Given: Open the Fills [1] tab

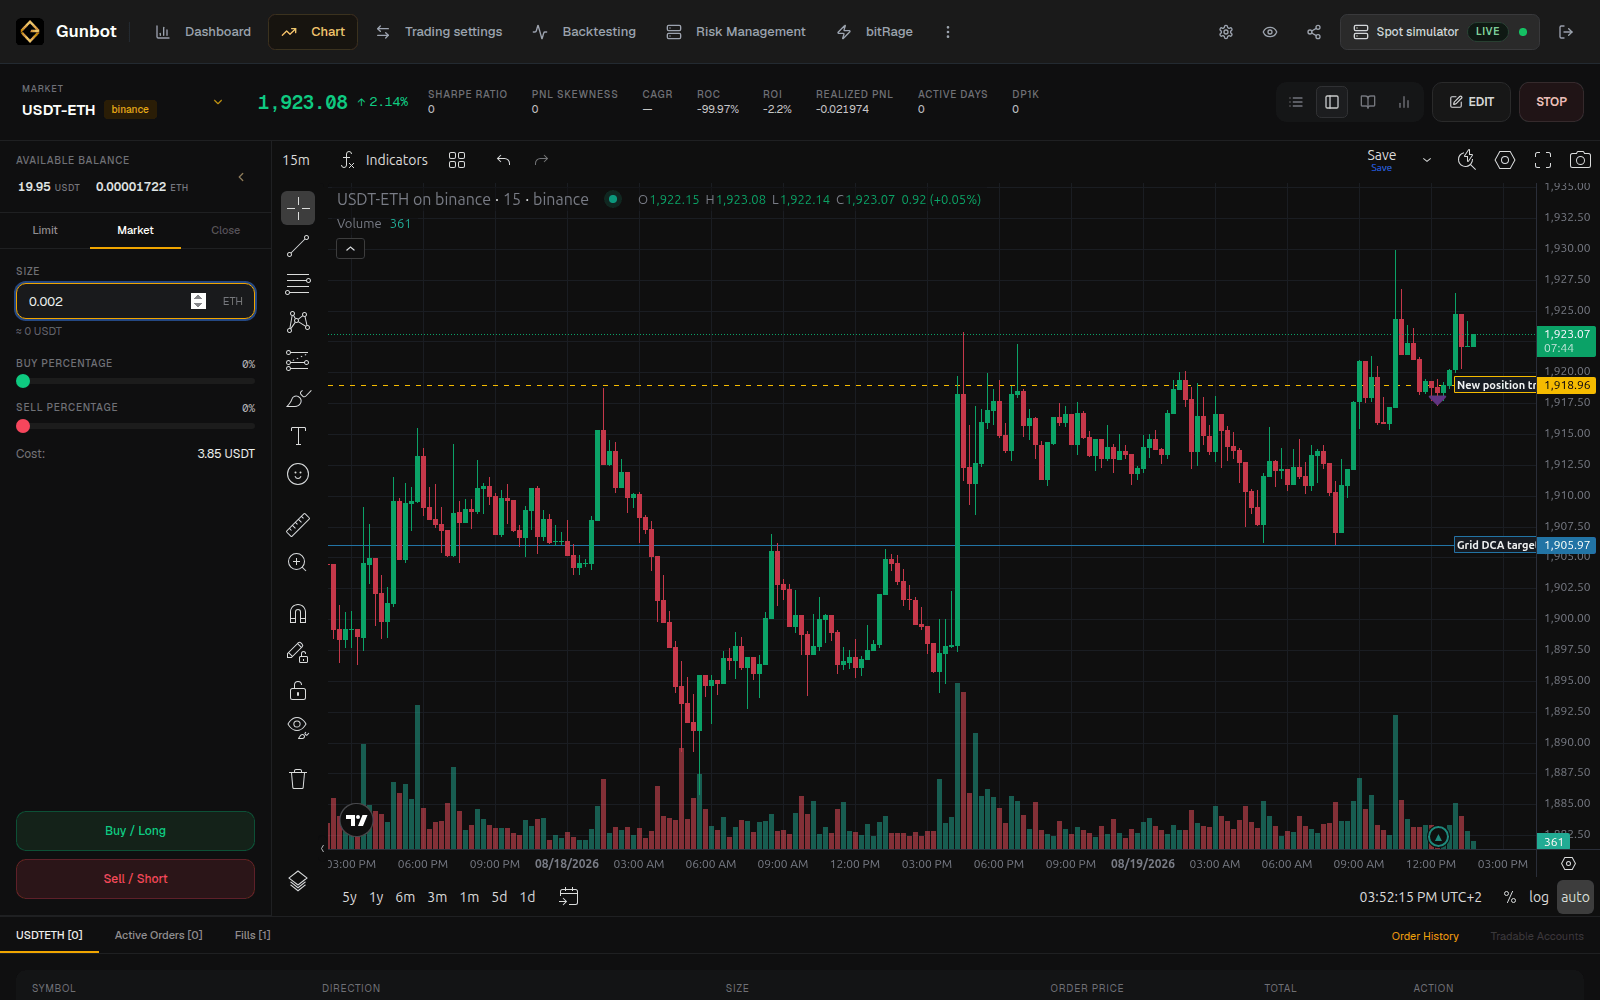Looking at the screenshot, I should coord(252,935).
